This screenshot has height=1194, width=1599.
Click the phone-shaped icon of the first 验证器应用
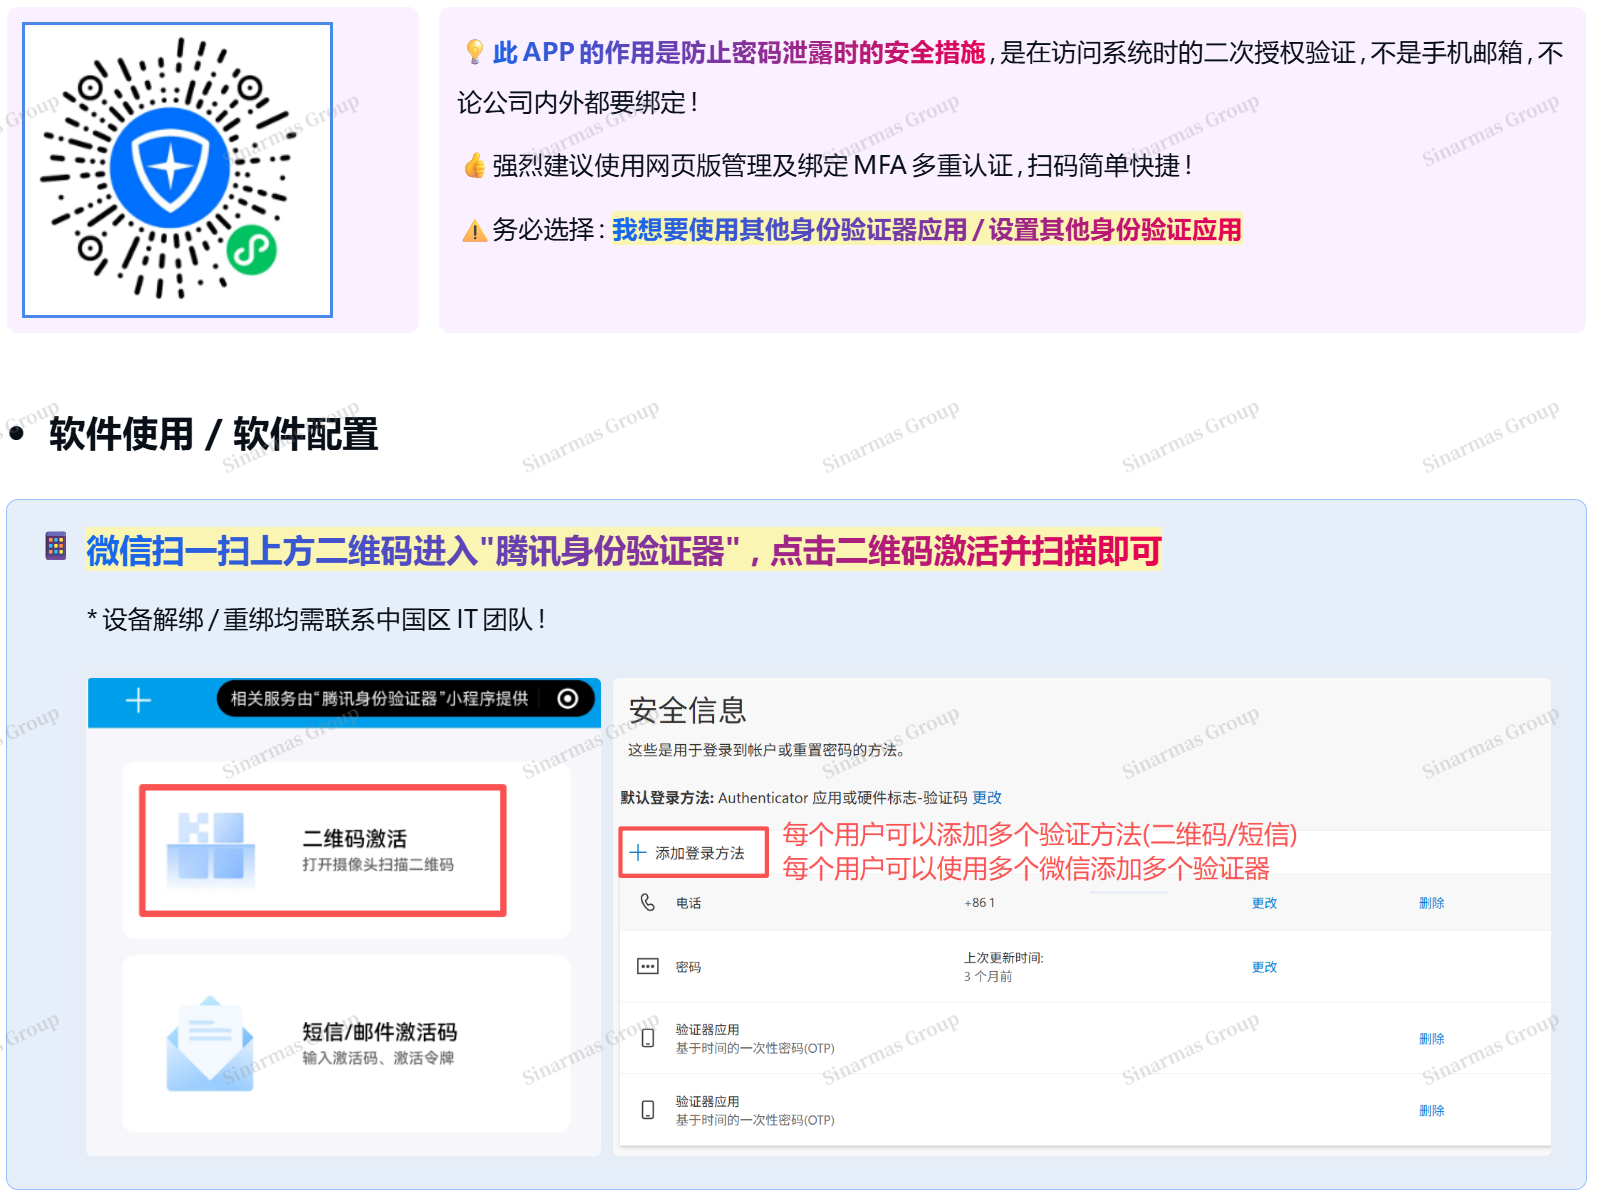click(x=648, y=1039)
